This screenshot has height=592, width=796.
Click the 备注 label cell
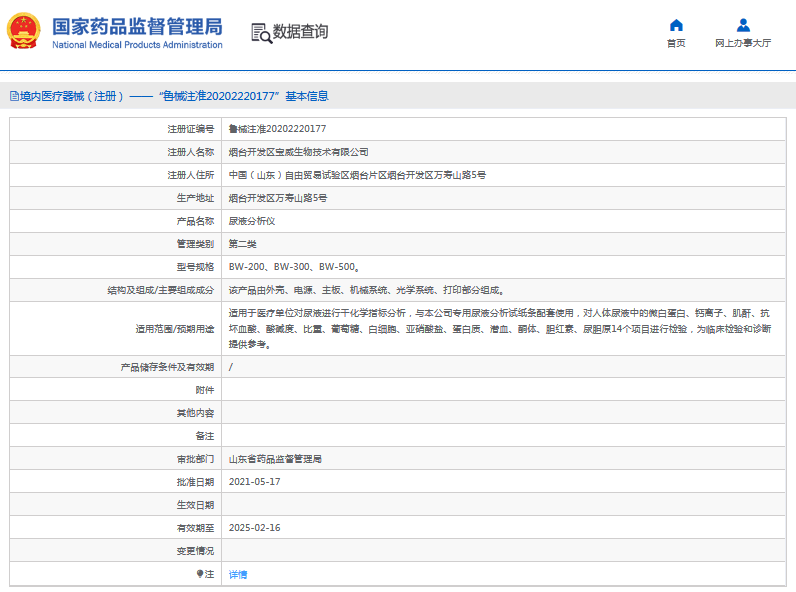[115, 436]
